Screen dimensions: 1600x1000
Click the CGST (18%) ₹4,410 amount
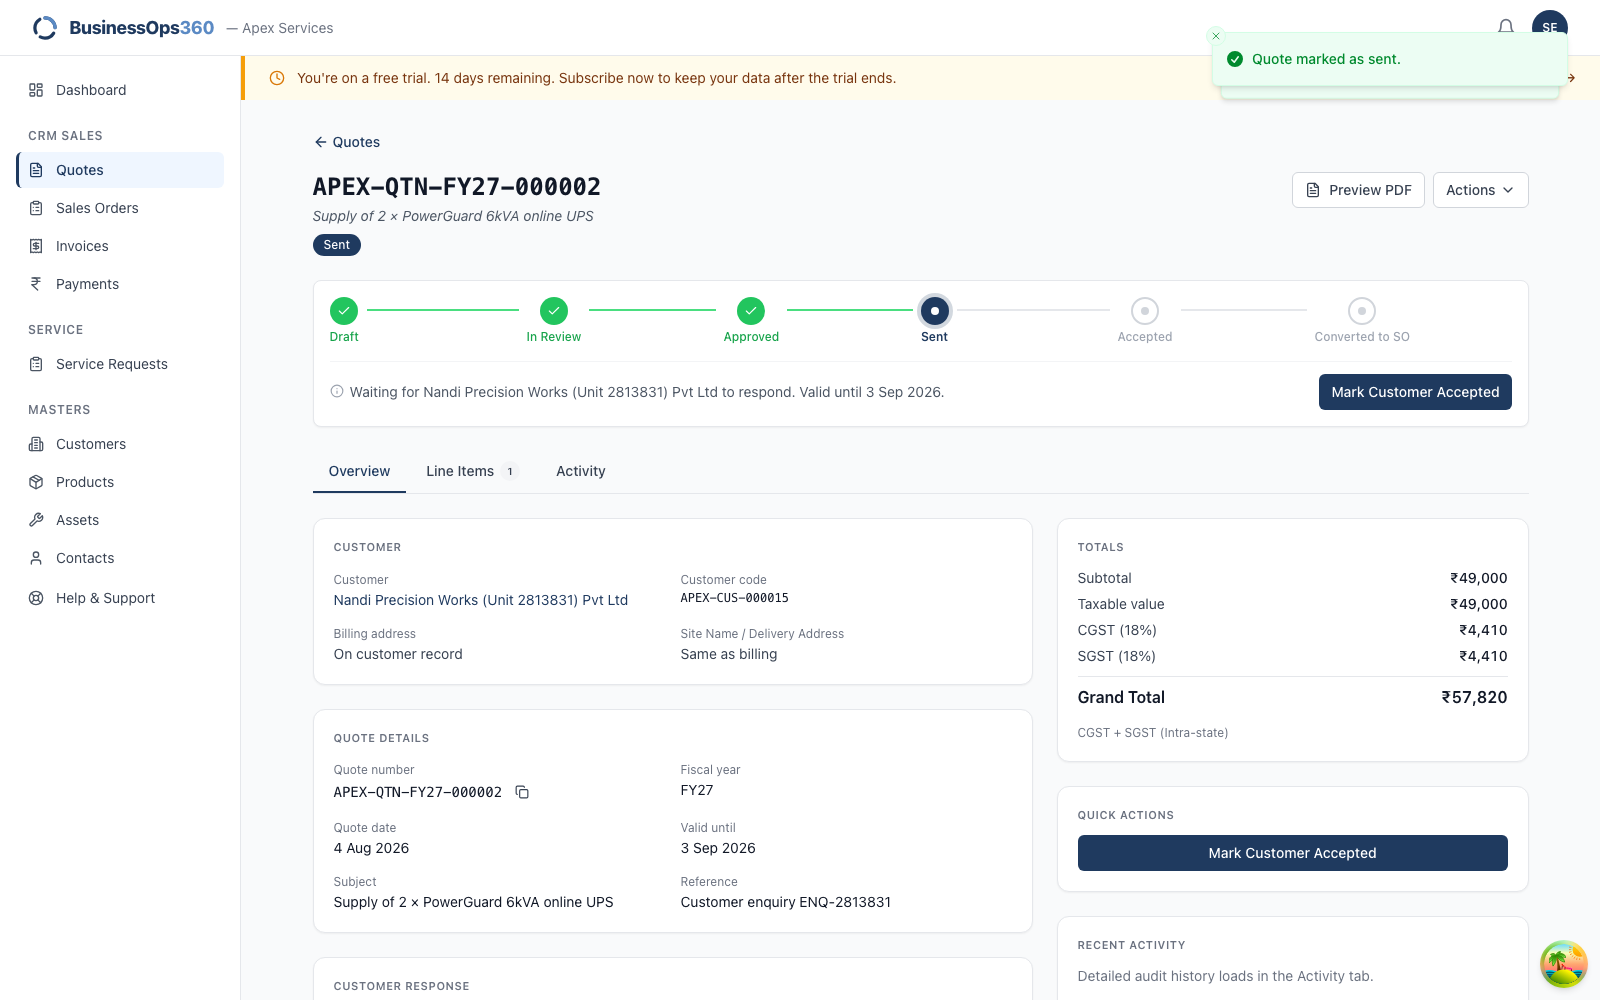(1483, 630)
